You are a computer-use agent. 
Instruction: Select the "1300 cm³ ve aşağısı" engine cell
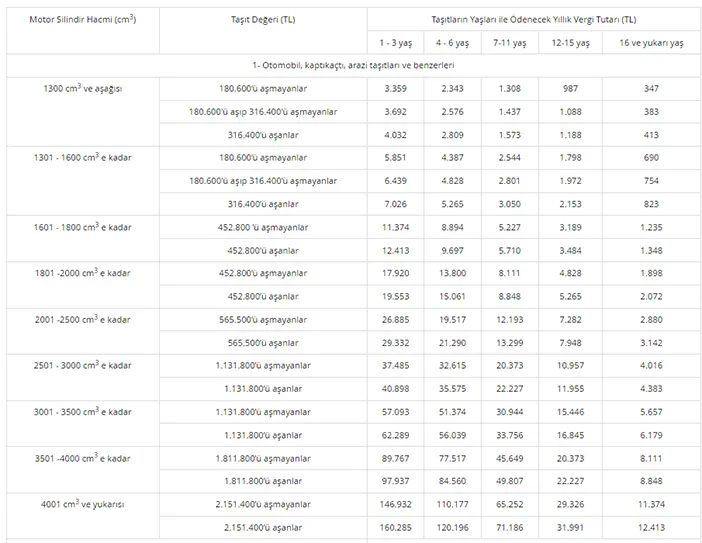(83, 88)
